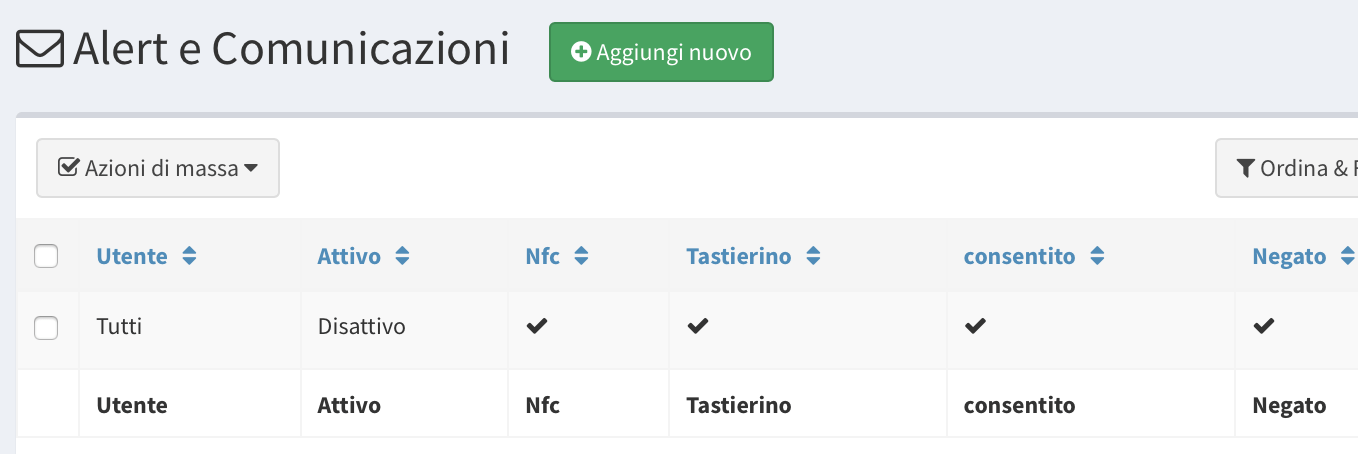The height and width of the screenshot is (454, 1358).
Task: Check the Tutti row checkbox
Action: (x=46, y=327)
